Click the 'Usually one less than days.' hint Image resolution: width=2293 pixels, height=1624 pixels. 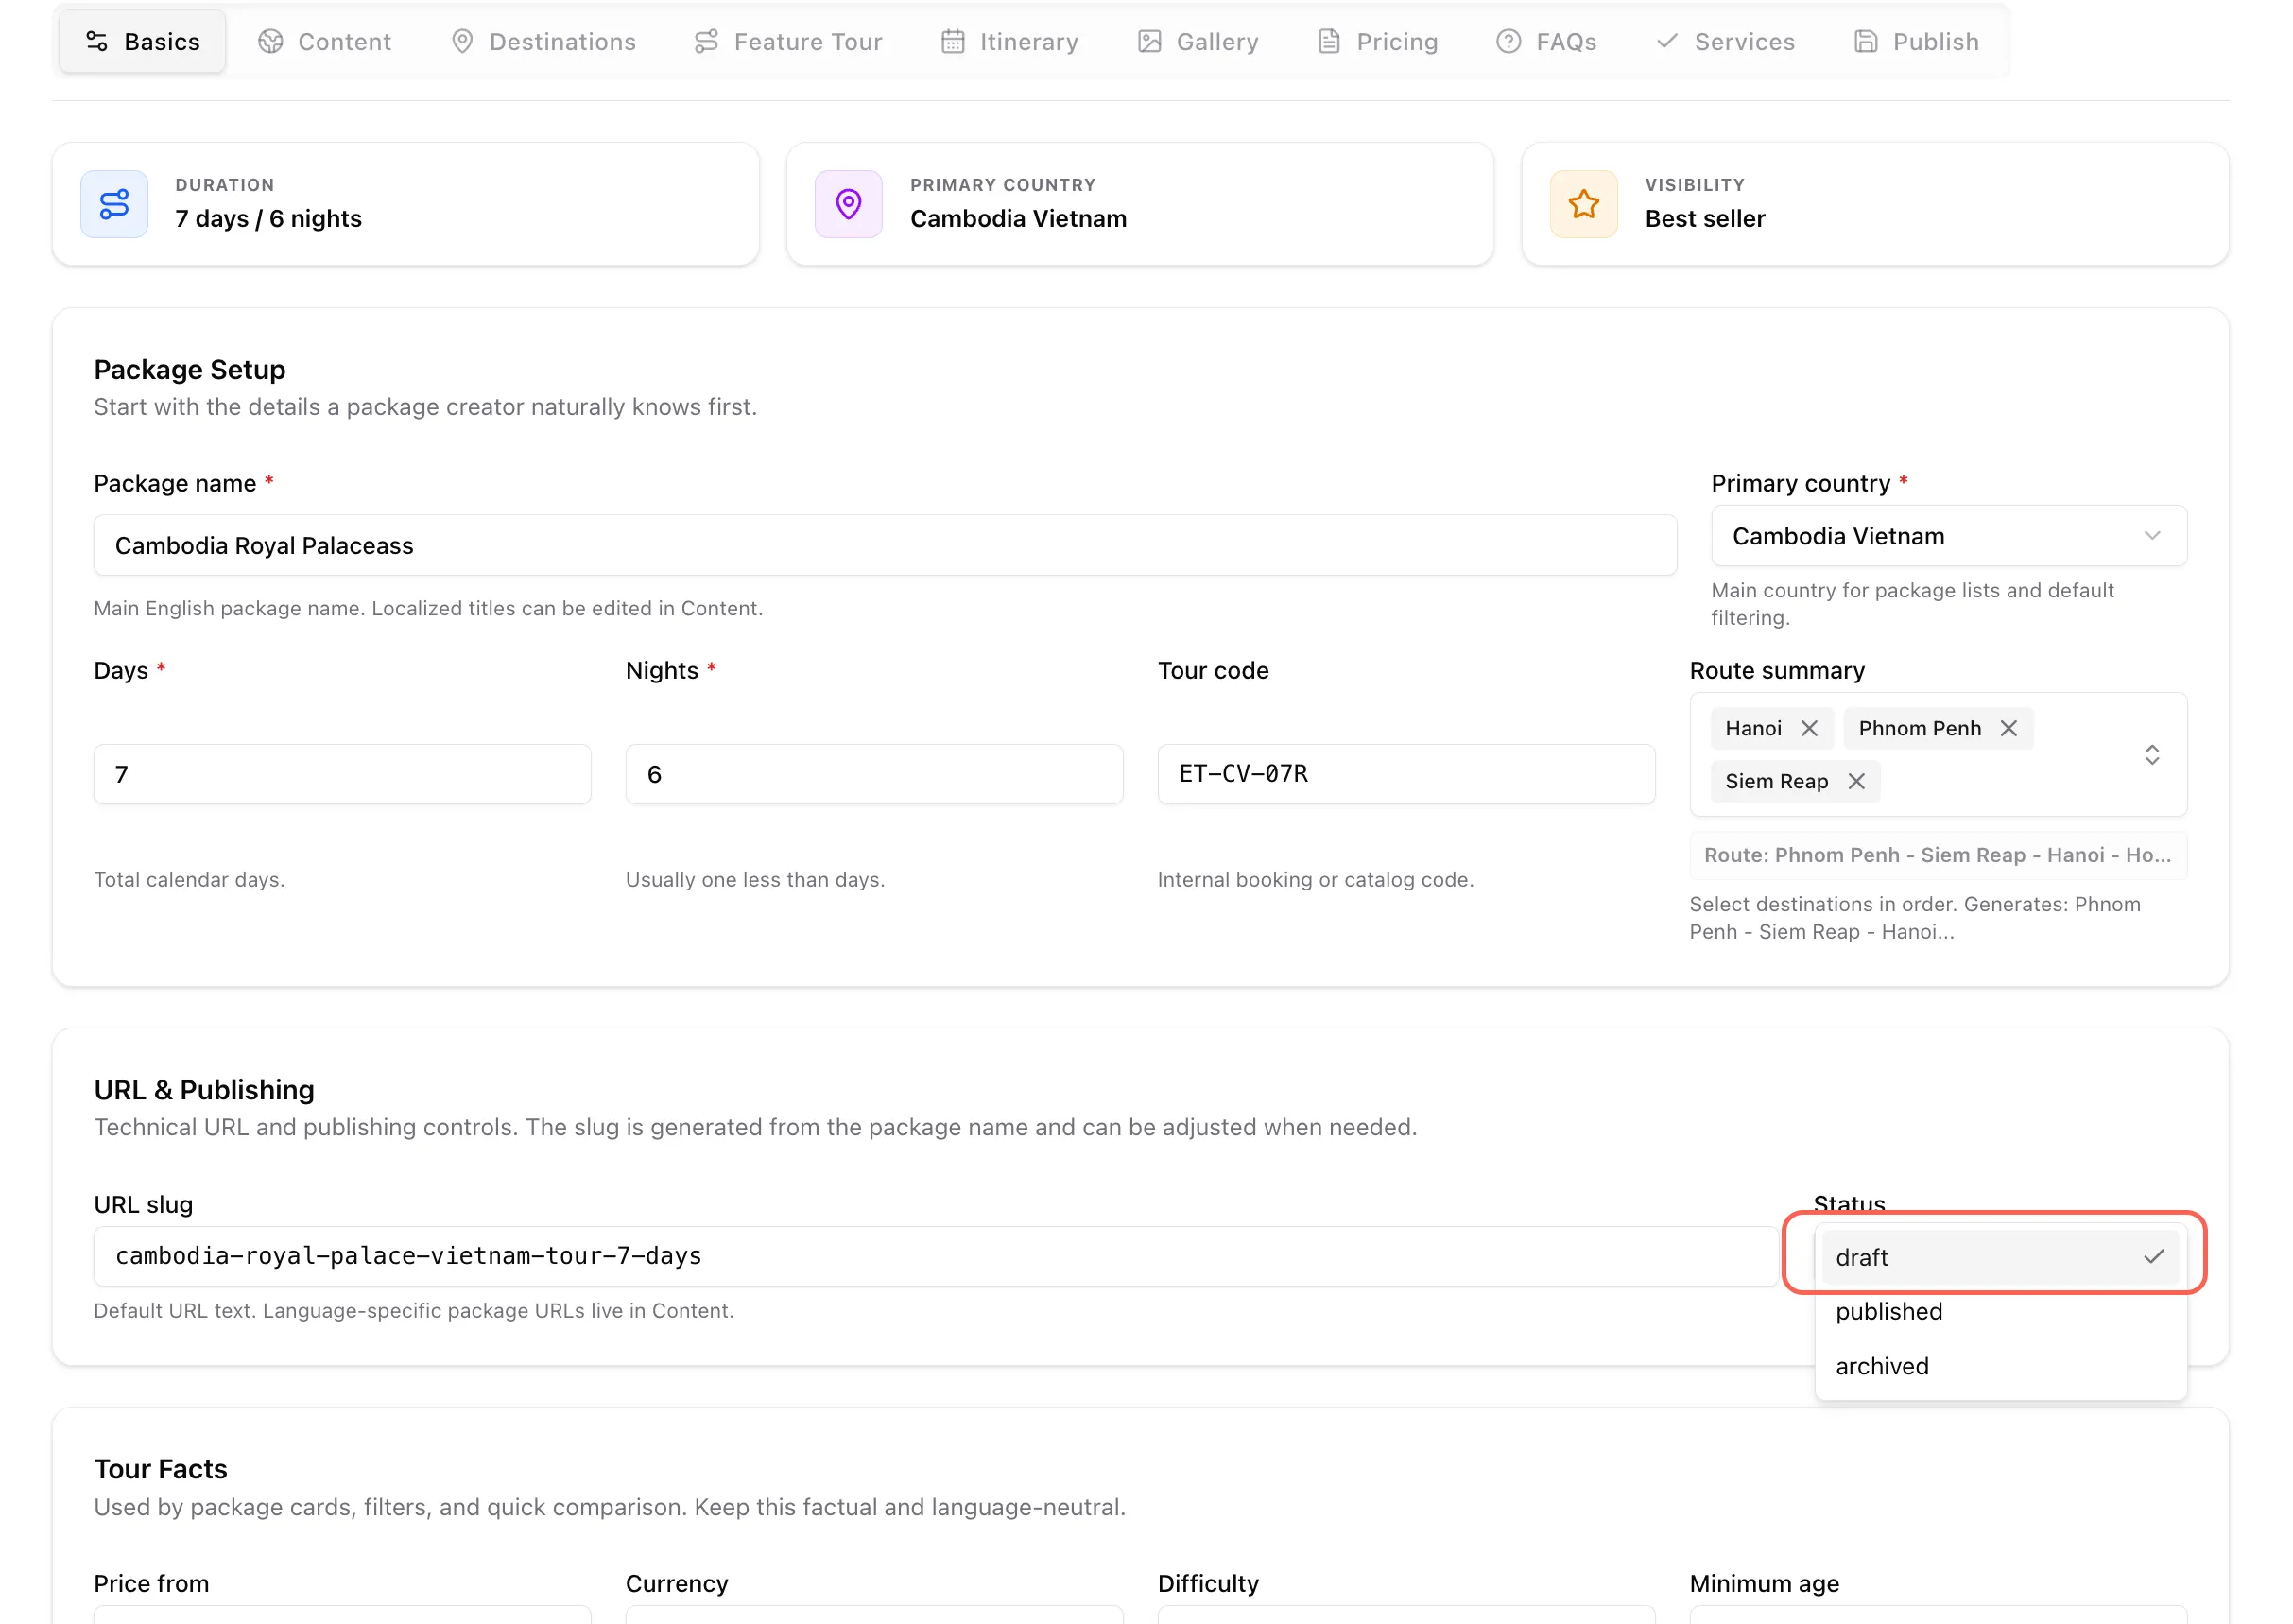click(755, 880)
